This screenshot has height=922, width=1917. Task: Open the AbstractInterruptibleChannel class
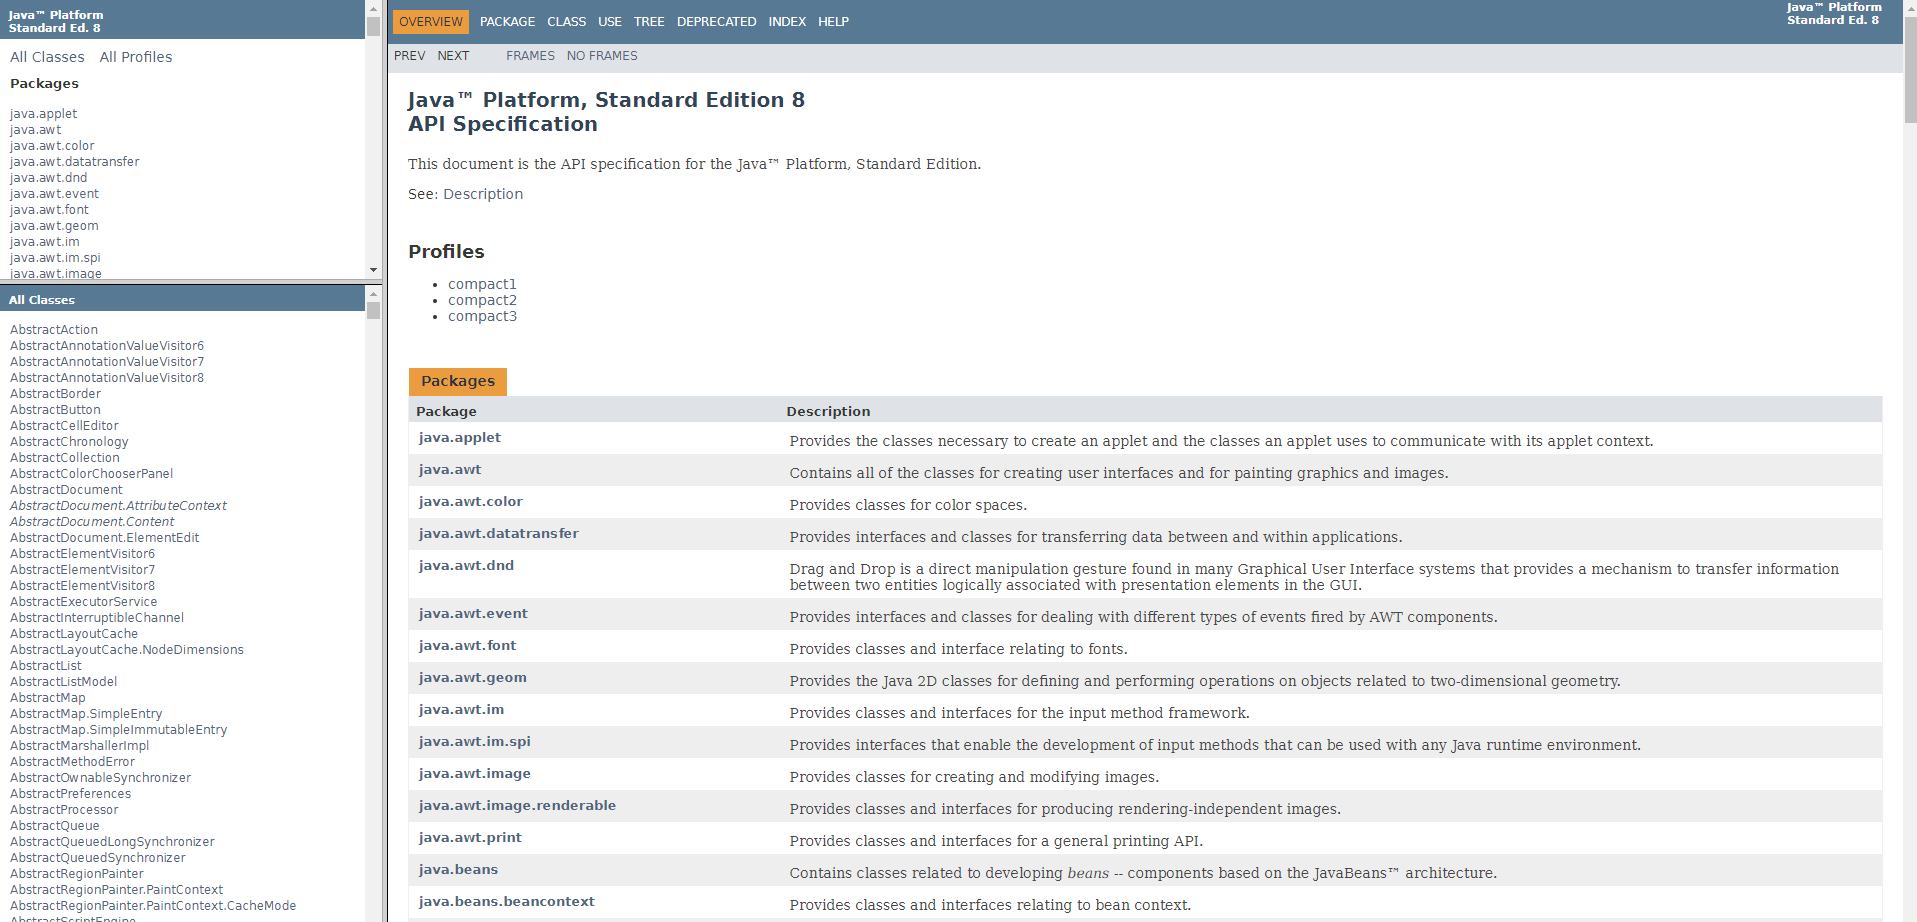[97, 618]
